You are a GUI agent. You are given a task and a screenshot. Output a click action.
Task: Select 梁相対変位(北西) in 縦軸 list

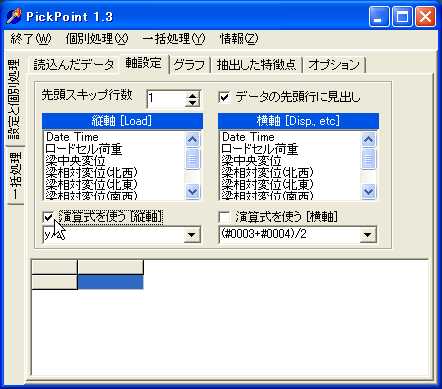[x=91, y=173]
